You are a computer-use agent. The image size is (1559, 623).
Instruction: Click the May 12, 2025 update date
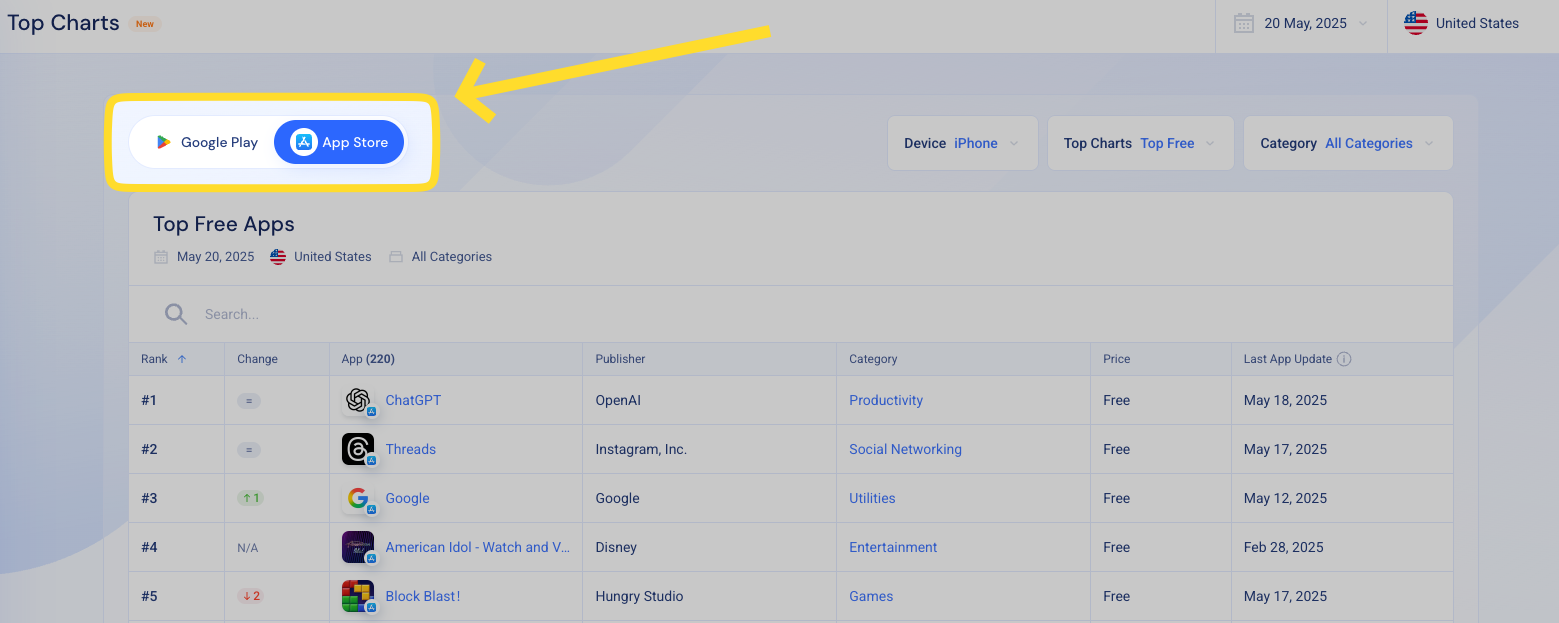pyautogui.click(x=1285, y=498)
